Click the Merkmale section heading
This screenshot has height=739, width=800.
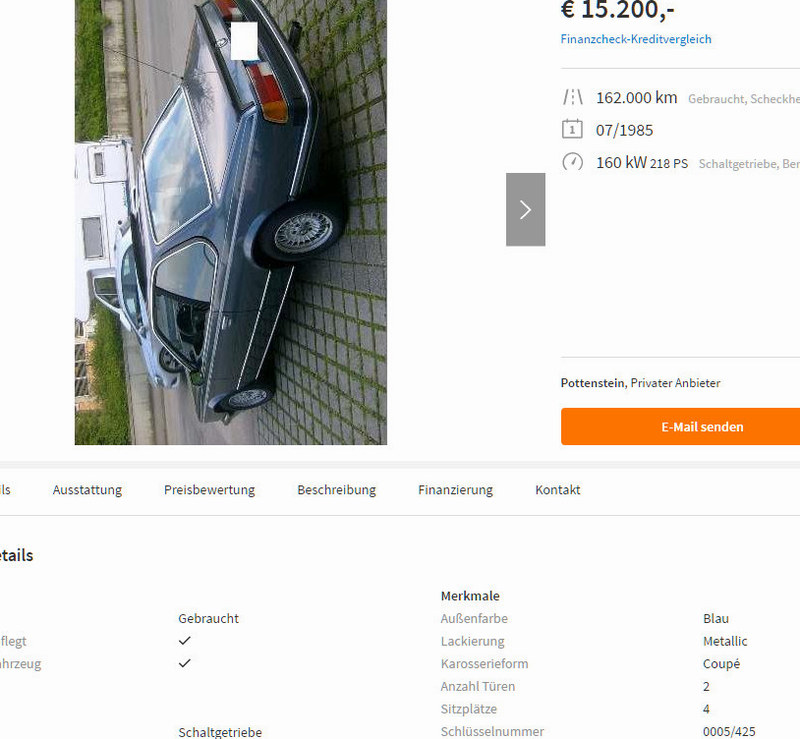coord(470,596)
